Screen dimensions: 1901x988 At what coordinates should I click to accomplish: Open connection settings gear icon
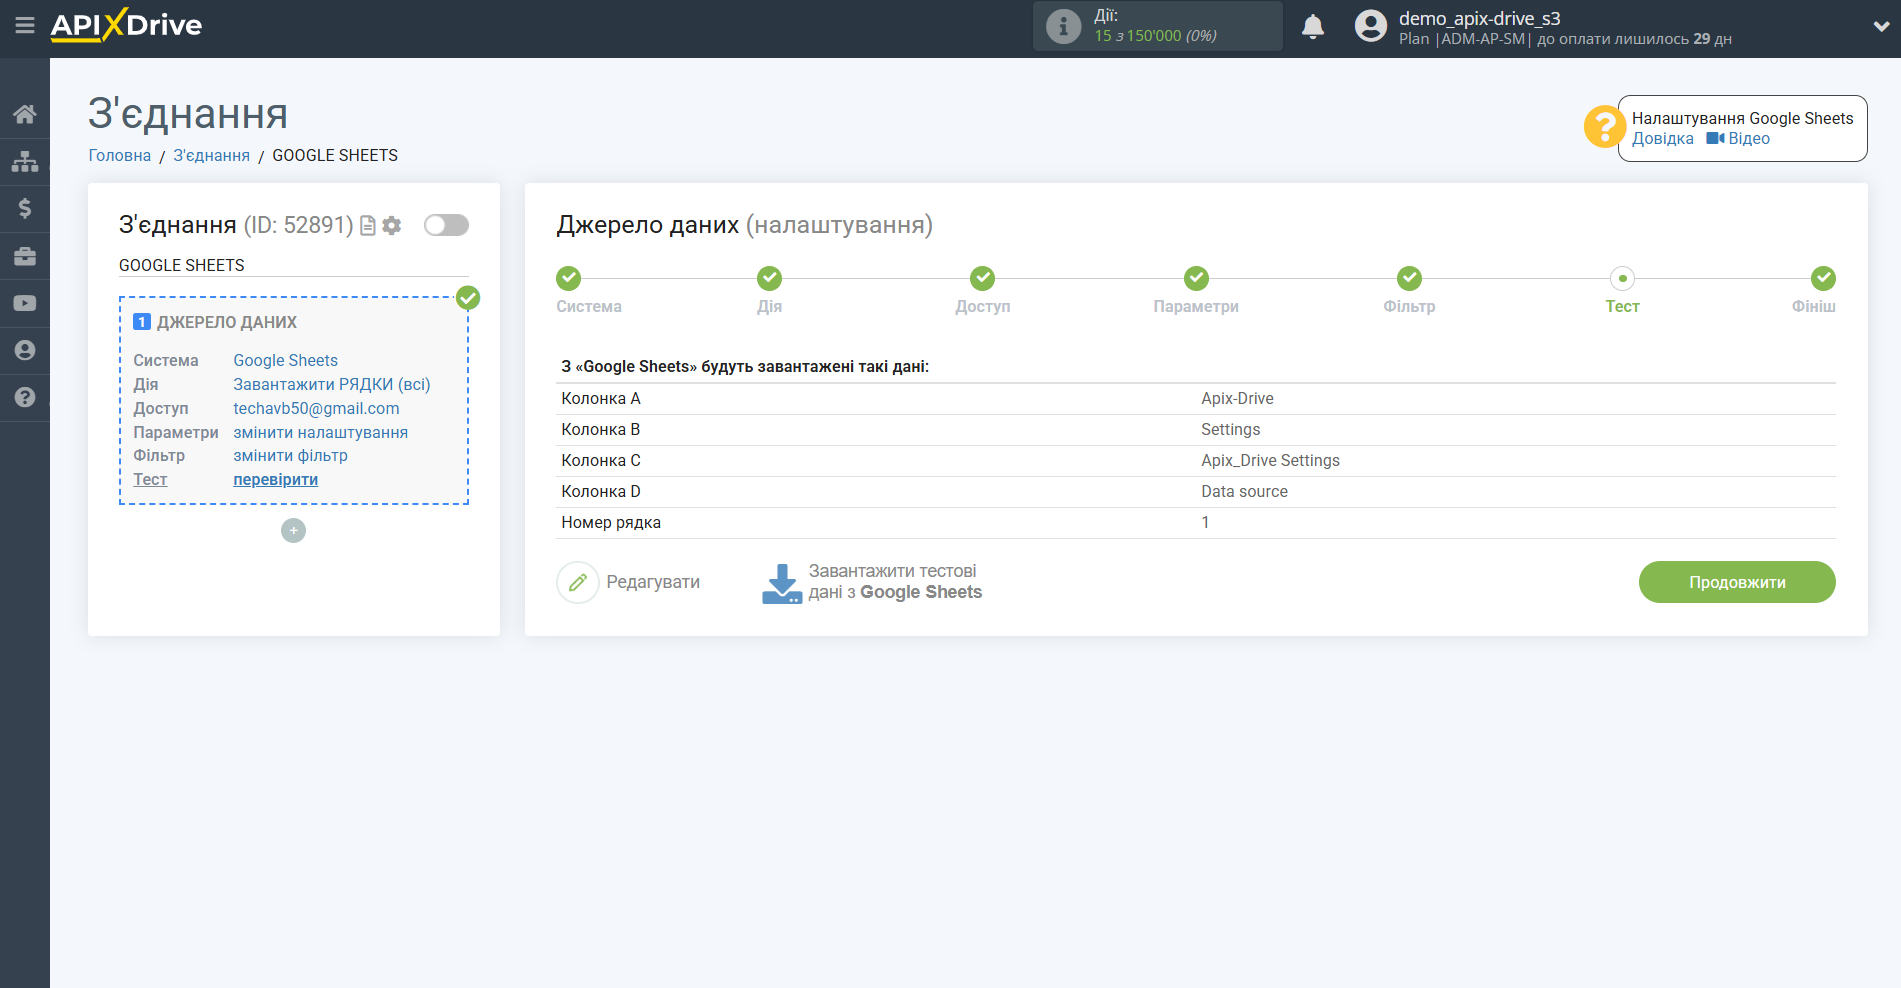pyautogui.click(x=392, y=226)
